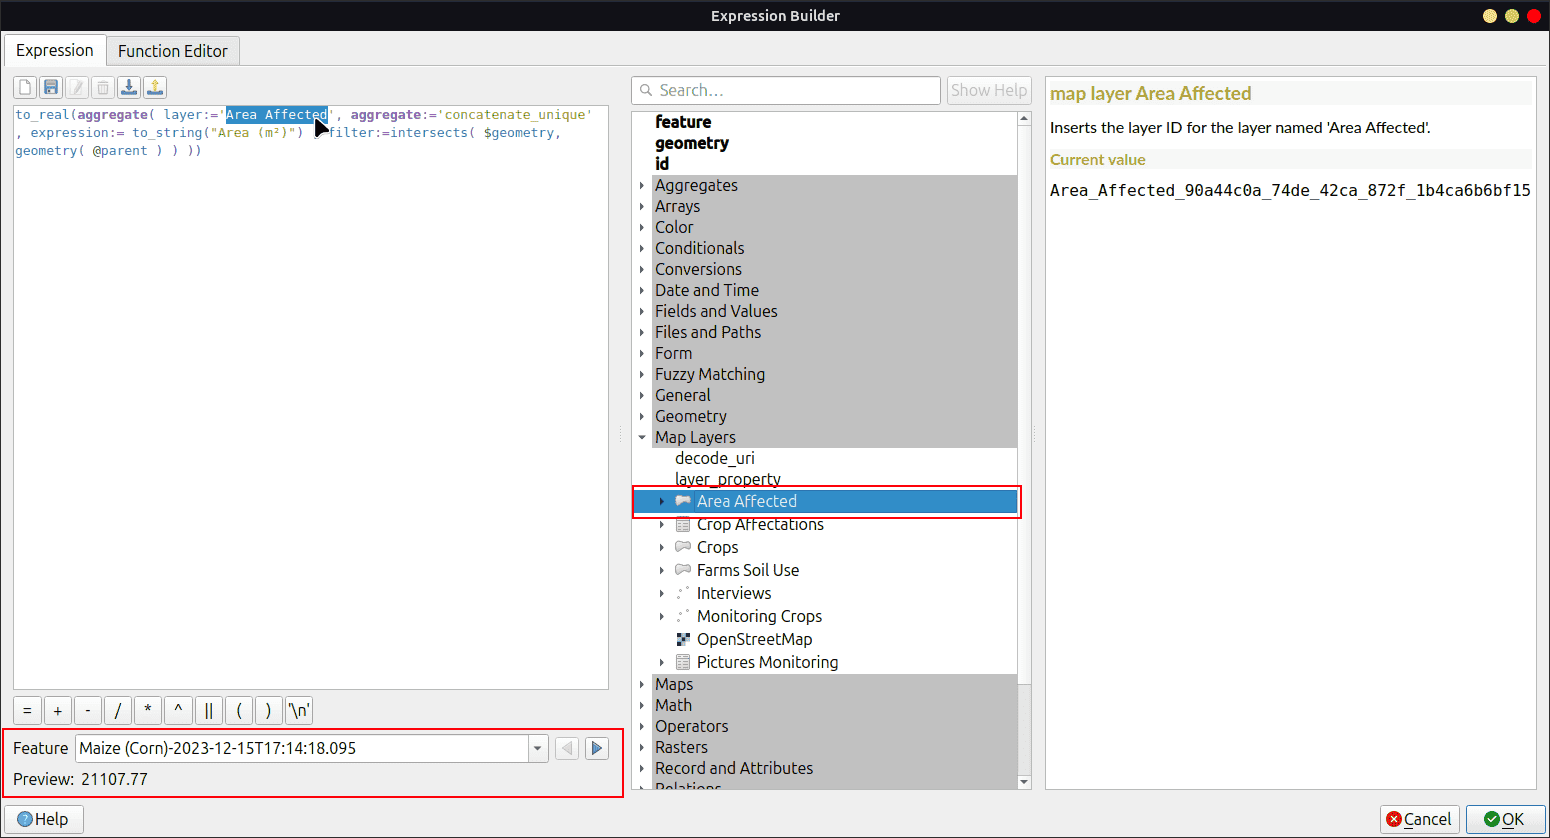Select the OpenStreetMap layer item
This screenshot has width=1550, height=838.
pyautogui.click(x=754, y=640)
